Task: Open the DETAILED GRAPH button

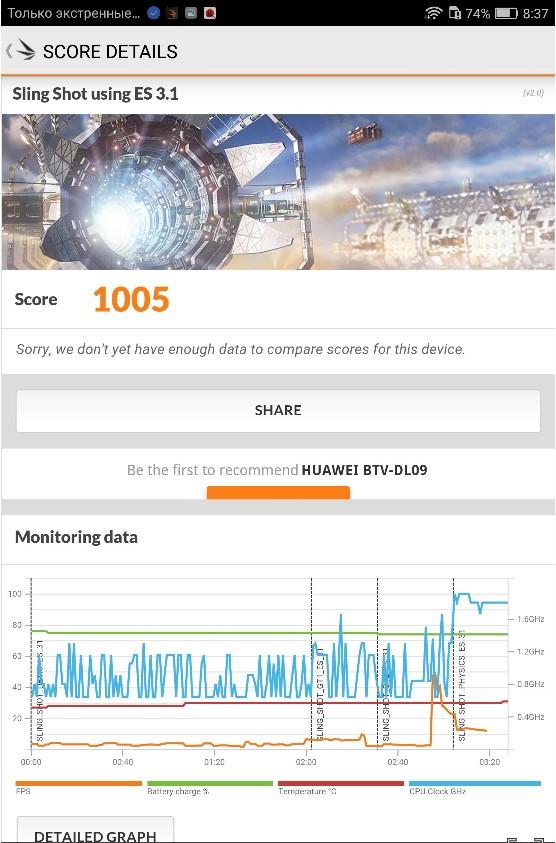Action: point(95,831)
